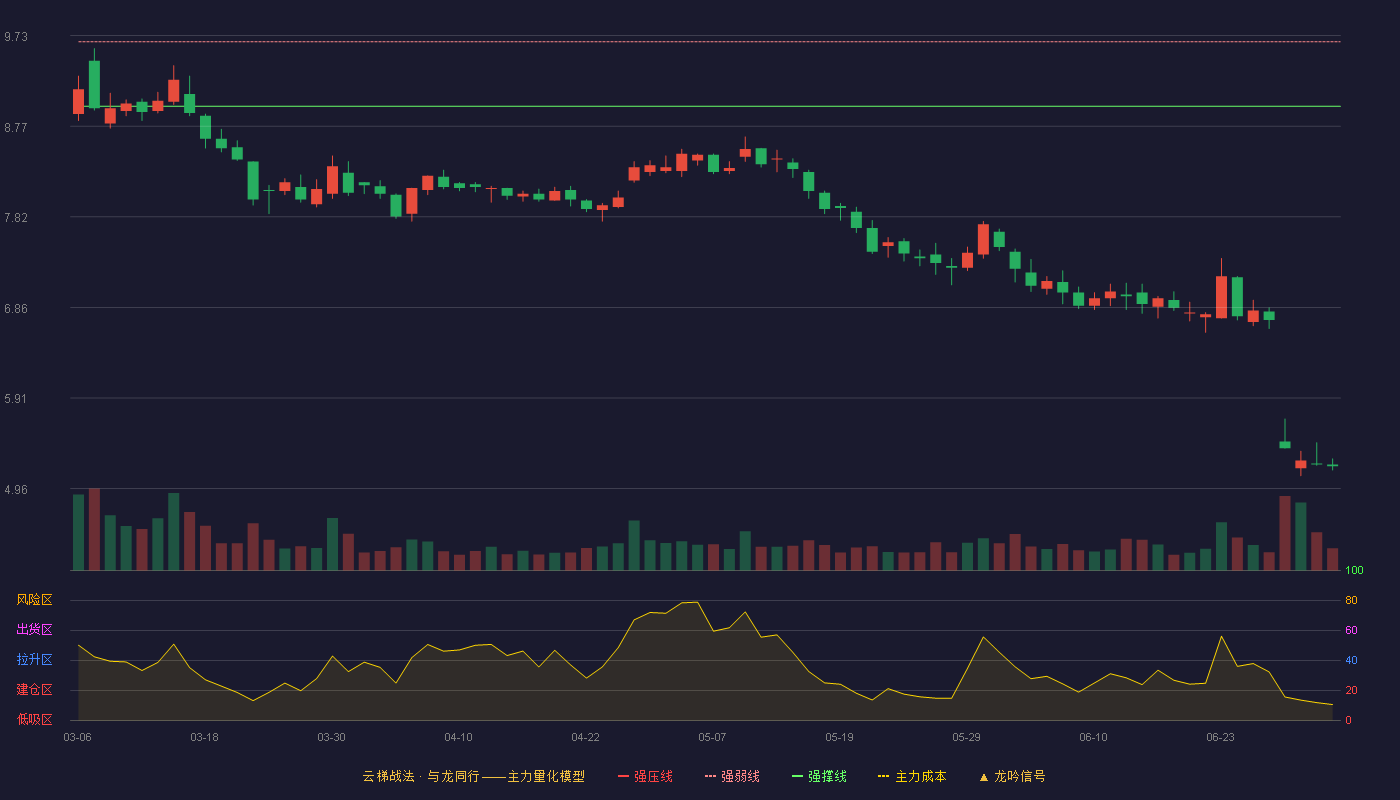Toggle the 龙吟信号 triangle legend entry
Screen dimensions: 1400x800
[1012, 776]
